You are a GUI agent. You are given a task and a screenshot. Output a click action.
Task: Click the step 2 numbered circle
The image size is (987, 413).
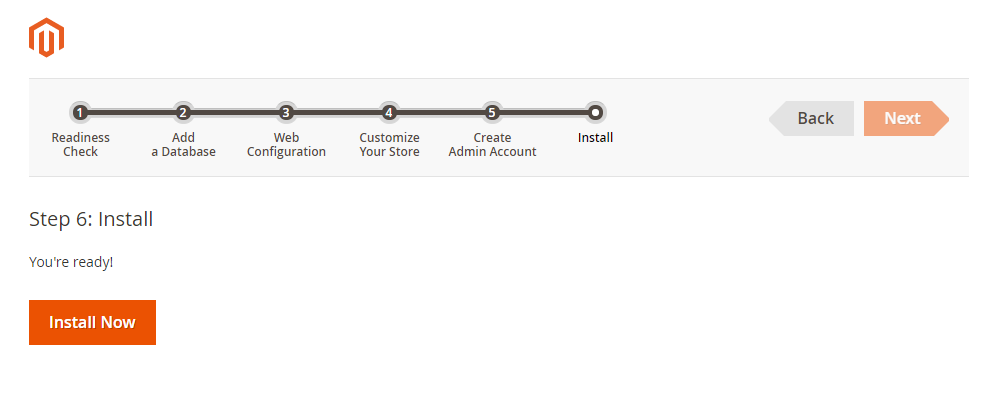click(183, 112)
